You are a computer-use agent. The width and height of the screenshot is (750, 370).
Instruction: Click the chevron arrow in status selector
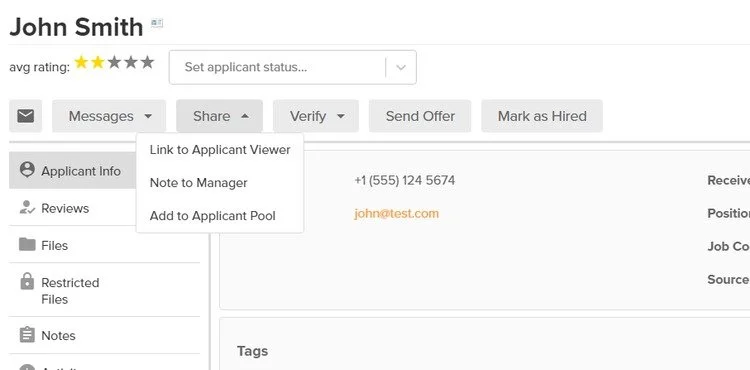(401, 67)
